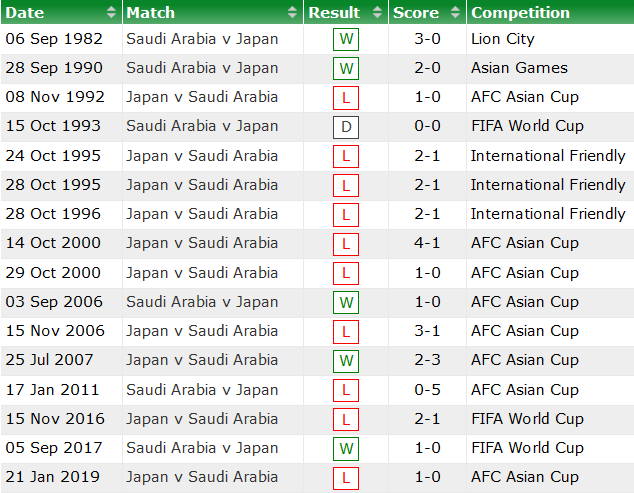The width and height of the screenshot is (634, 493).
Task: Click the Asian Games competition entry
Action: coord(519,68)
